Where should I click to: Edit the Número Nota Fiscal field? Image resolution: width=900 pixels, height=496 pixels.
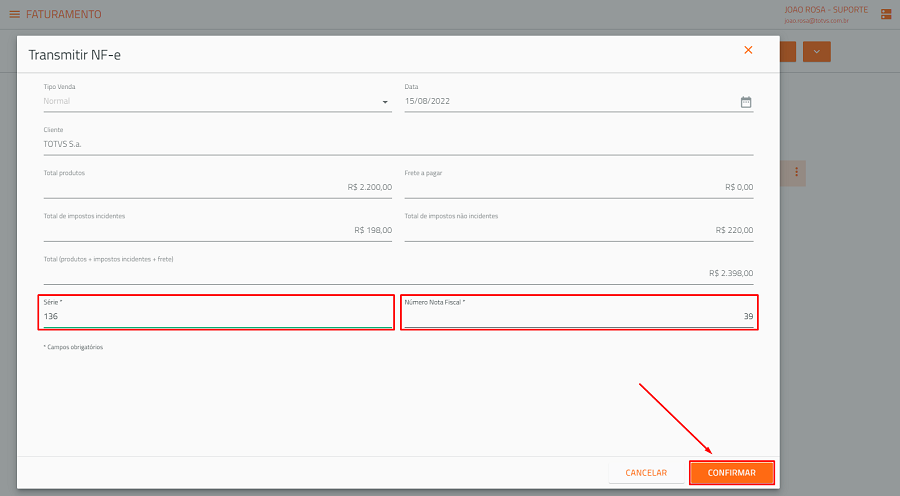coord(579,316)
